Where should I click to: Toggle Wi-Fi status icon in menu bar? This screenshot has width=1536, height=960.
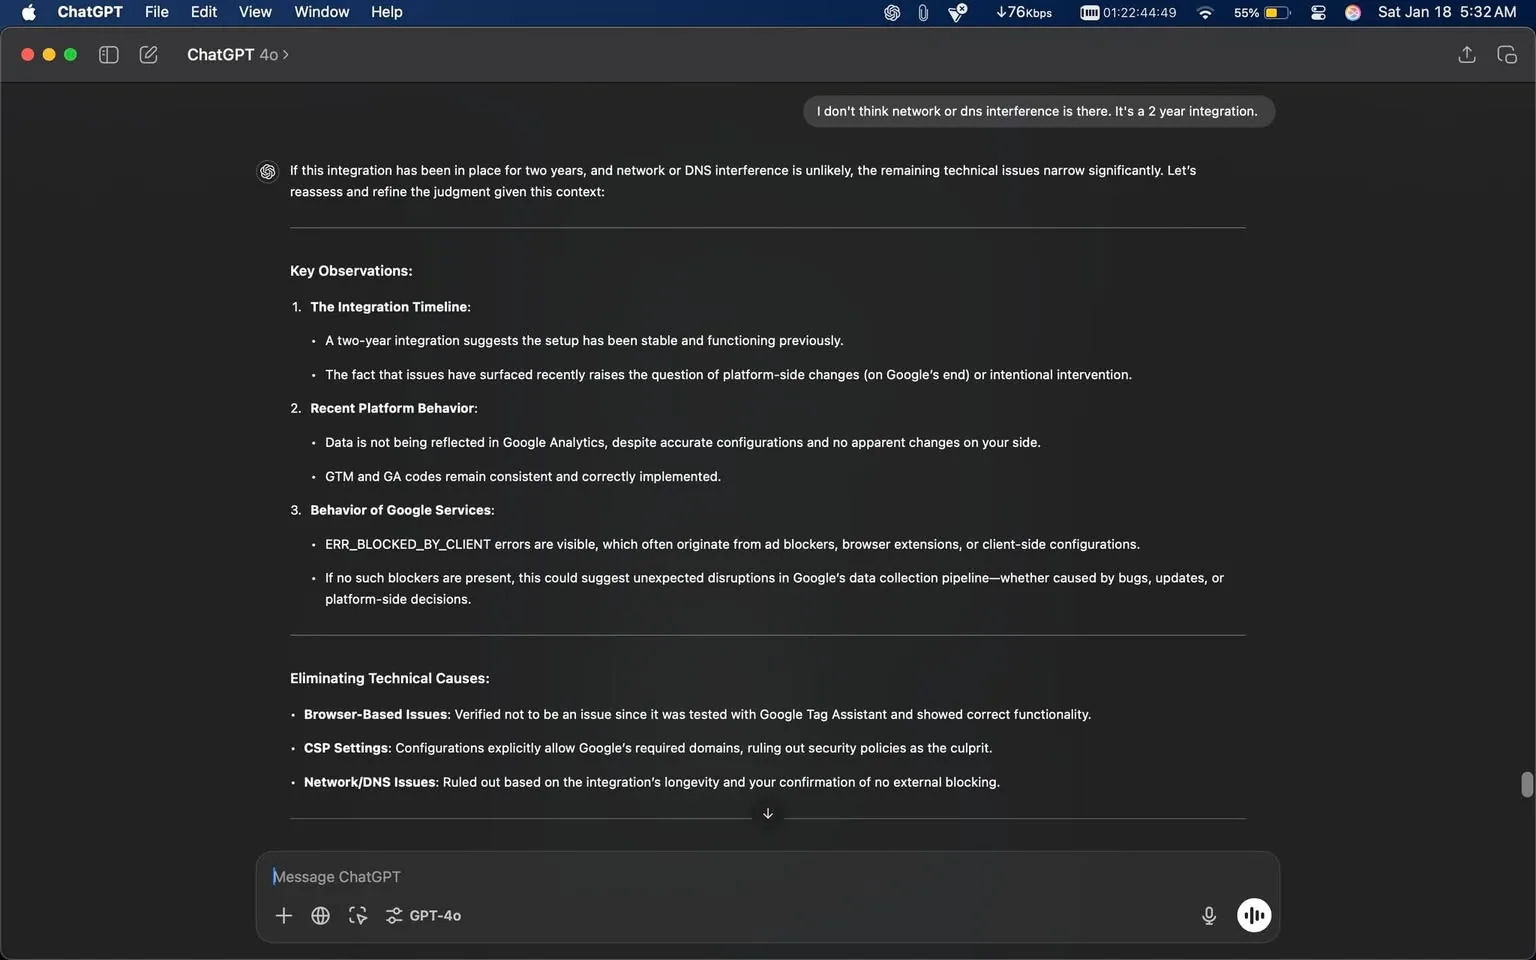click(1204, 12)
